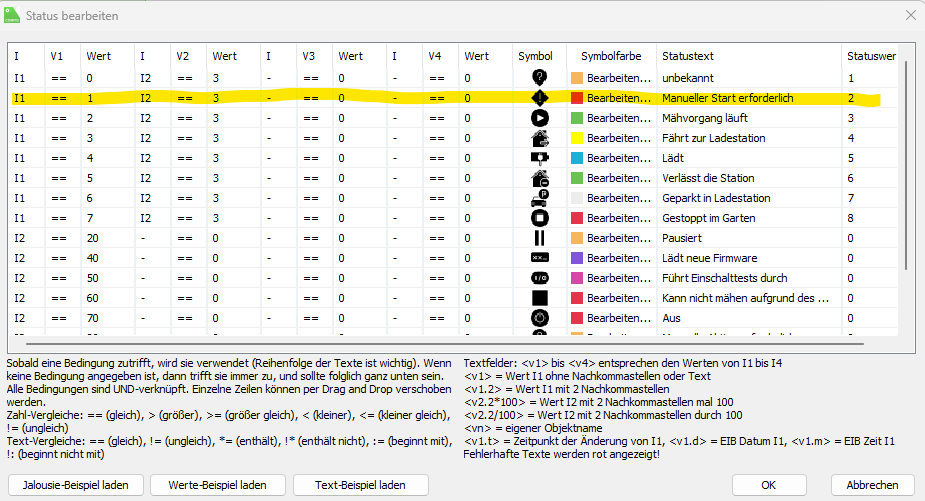Open green color swatch for 'Verlässt die Station'
Screen dimensions: 925x501
tap(576, 178)
